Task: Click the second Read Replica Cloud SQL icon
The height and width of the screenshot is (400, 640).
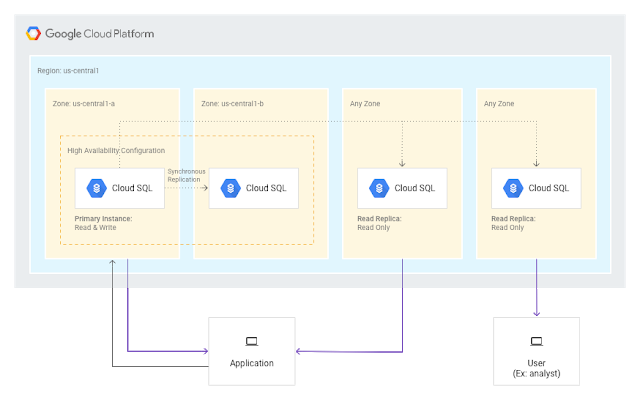Action: [x=513, y=188]
